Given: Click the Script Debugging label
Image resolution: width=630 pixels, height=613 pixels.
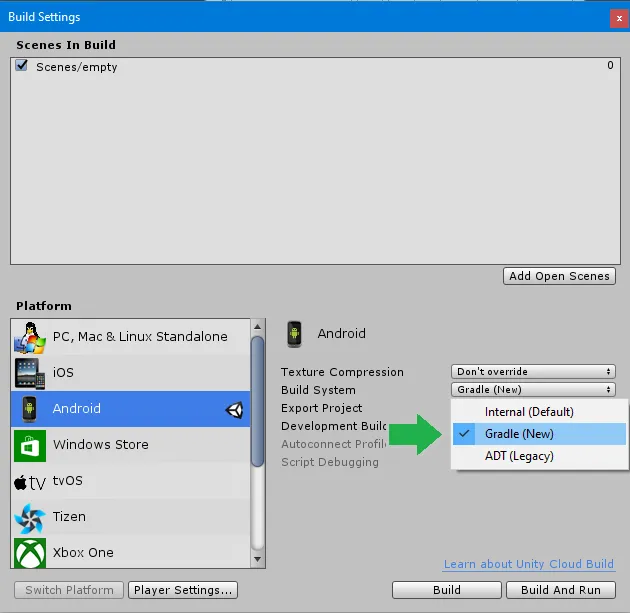Looking at the screenshot, I should 330,462.
